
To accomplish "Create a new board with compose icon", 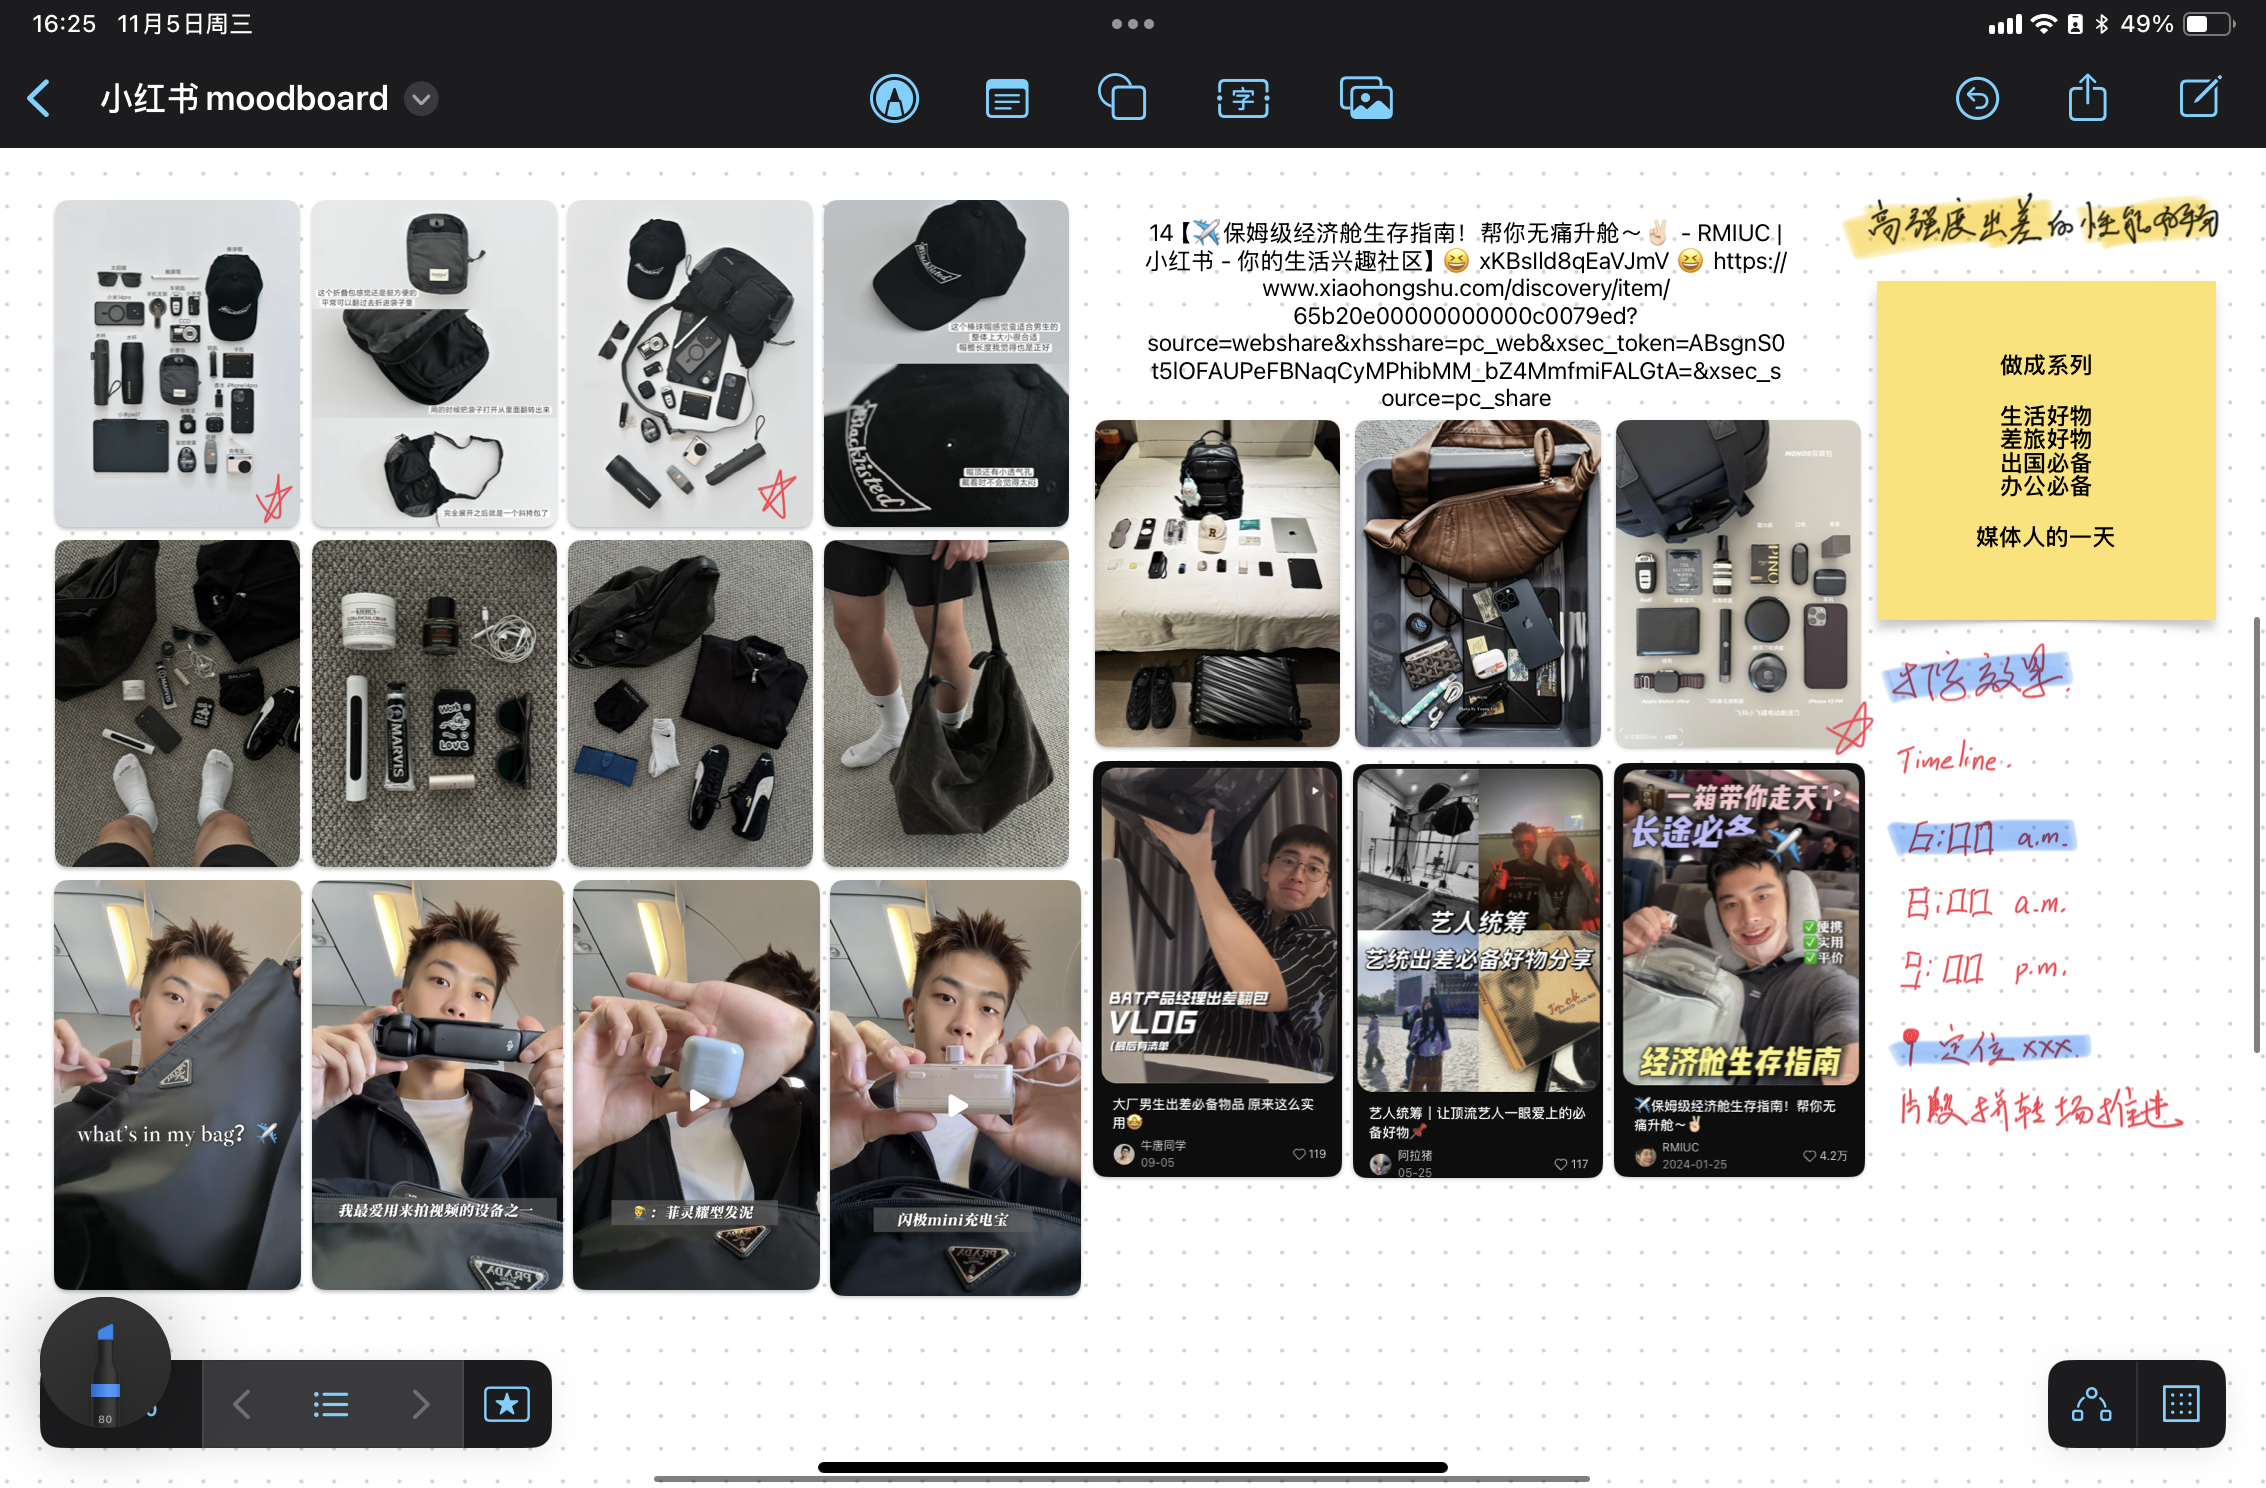I will 2200,97.
